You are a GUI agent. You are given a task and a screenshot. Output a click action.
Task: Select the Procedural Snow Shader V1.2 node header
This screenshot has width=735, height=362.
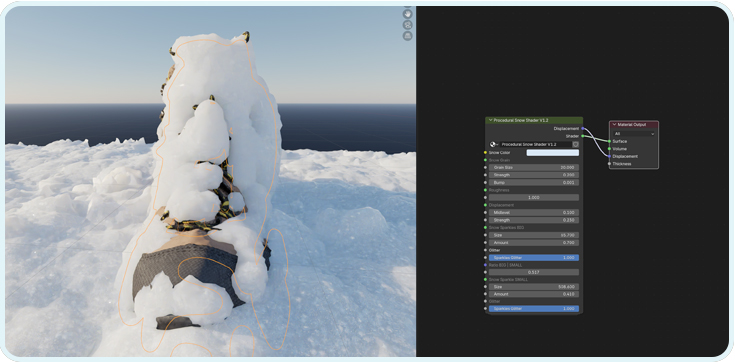534,121
